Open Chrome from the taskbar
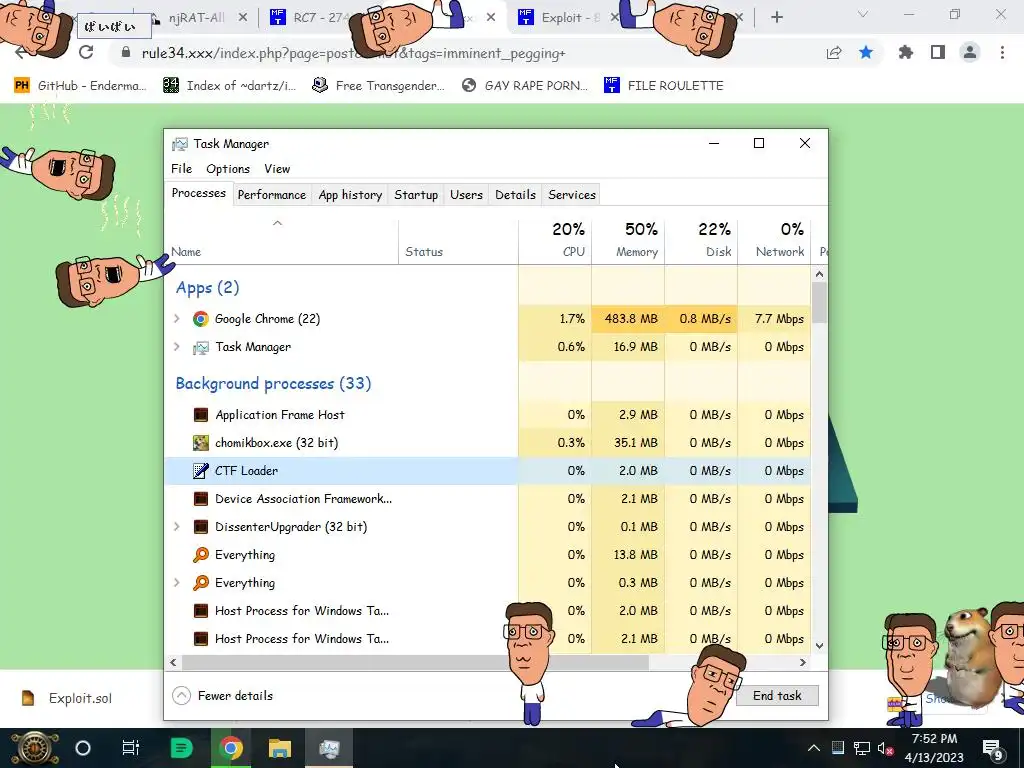This screenshot has width=1024, height=768. click(231, 748)
